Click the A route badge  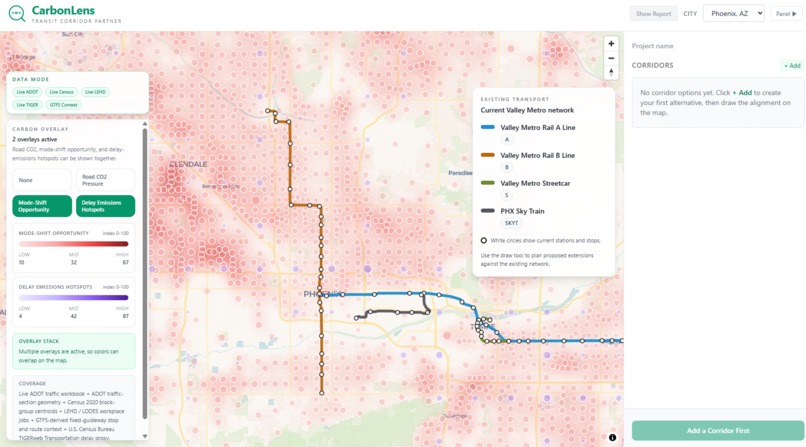coord(507,139)
